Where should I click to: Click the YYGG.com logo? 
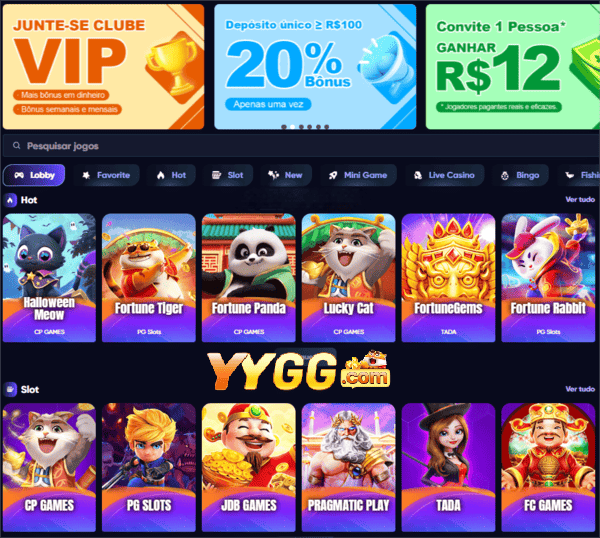[299, 370]
